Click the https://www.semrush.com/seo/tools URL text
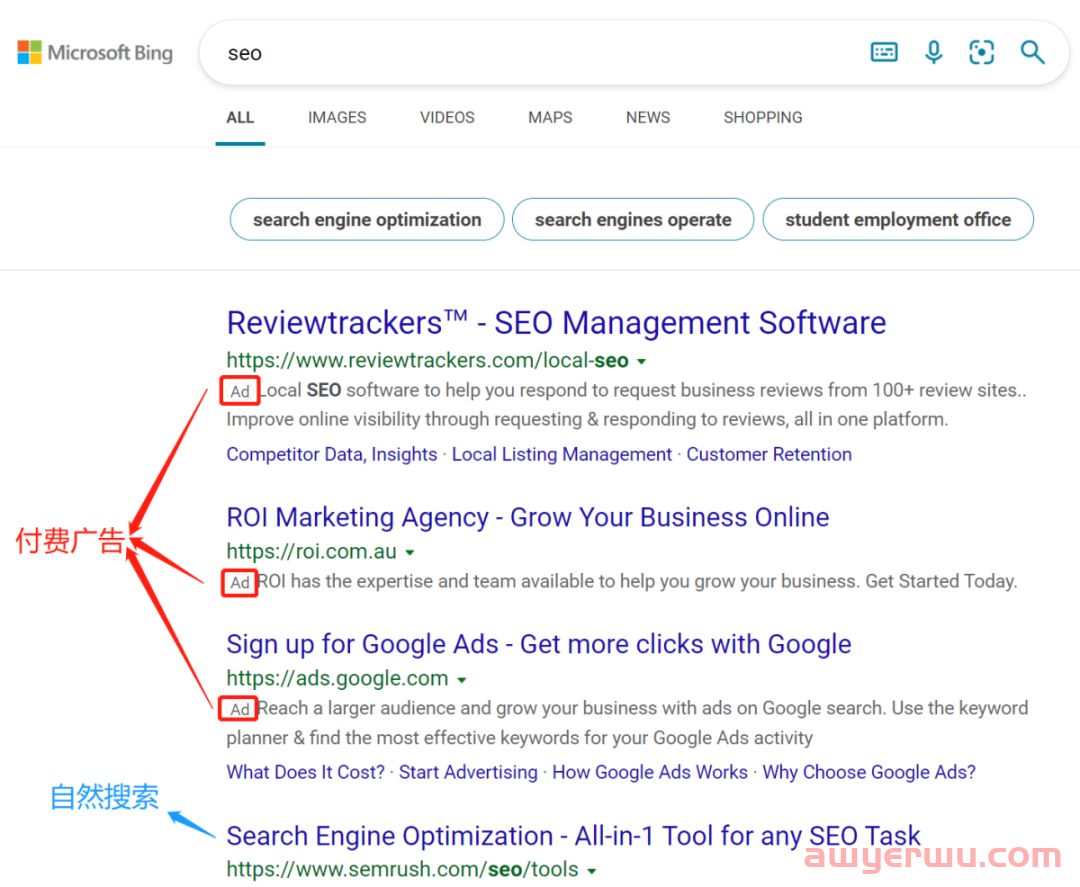The image size is (1080, 887). point(402,869)
